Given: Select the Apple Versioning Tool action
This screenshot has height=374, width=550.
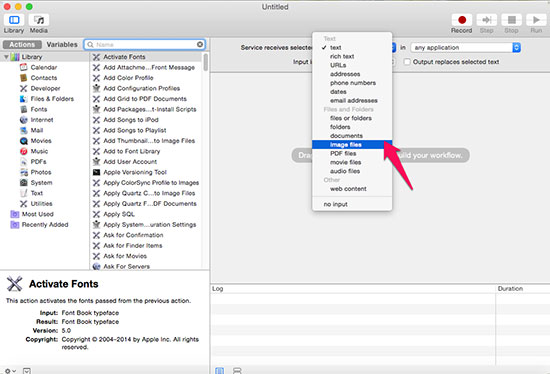Looking at the screenshot, I should tap(146, 172).
